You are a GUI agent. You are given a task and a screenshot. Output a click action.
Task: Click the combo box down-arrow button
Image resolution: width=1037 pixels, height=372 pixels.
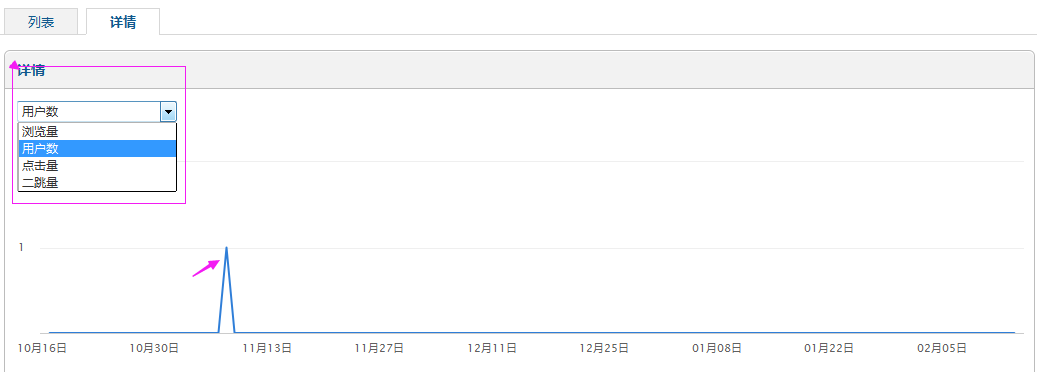pyautogui.click(x=169, y=112)
